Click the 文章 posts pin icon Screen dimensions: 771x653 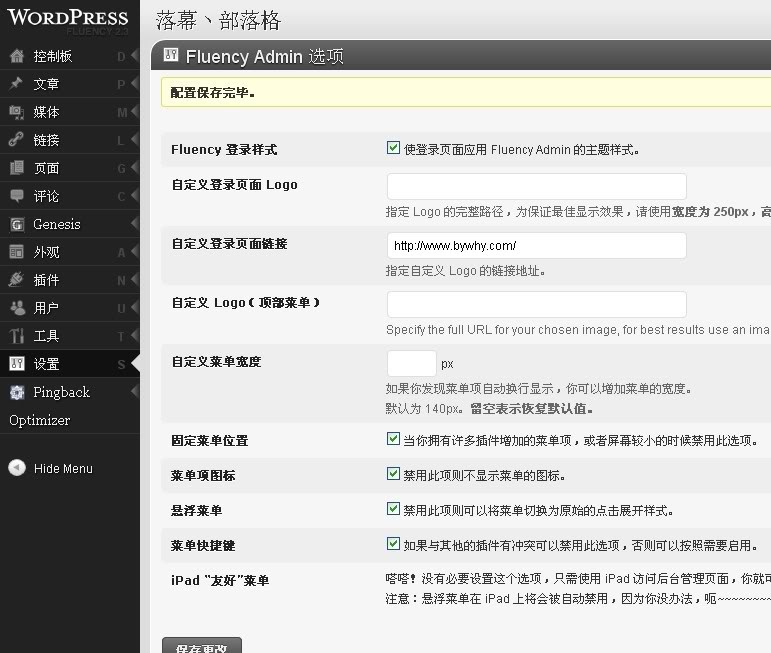pyautogui.click(x=16, y=84)
